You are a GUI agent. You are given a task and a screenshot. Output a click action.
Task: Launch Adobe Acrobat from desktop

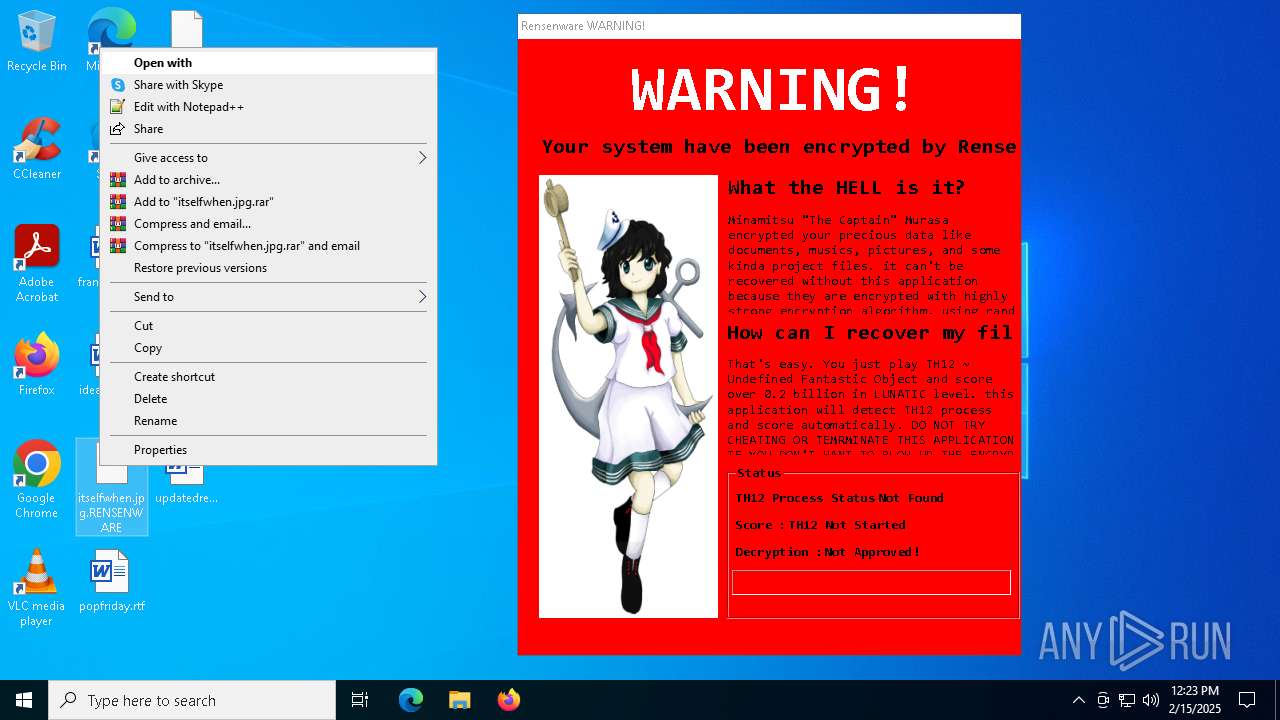(36, 262)
